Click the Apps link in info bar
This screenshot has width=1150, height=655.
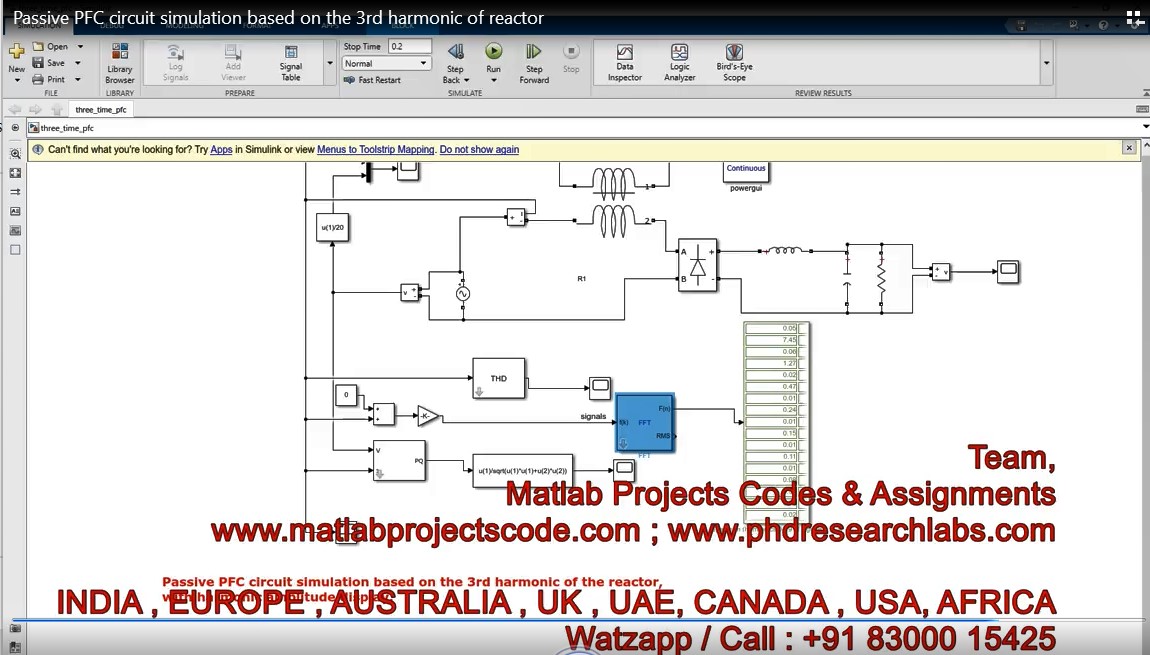point(221,150)
